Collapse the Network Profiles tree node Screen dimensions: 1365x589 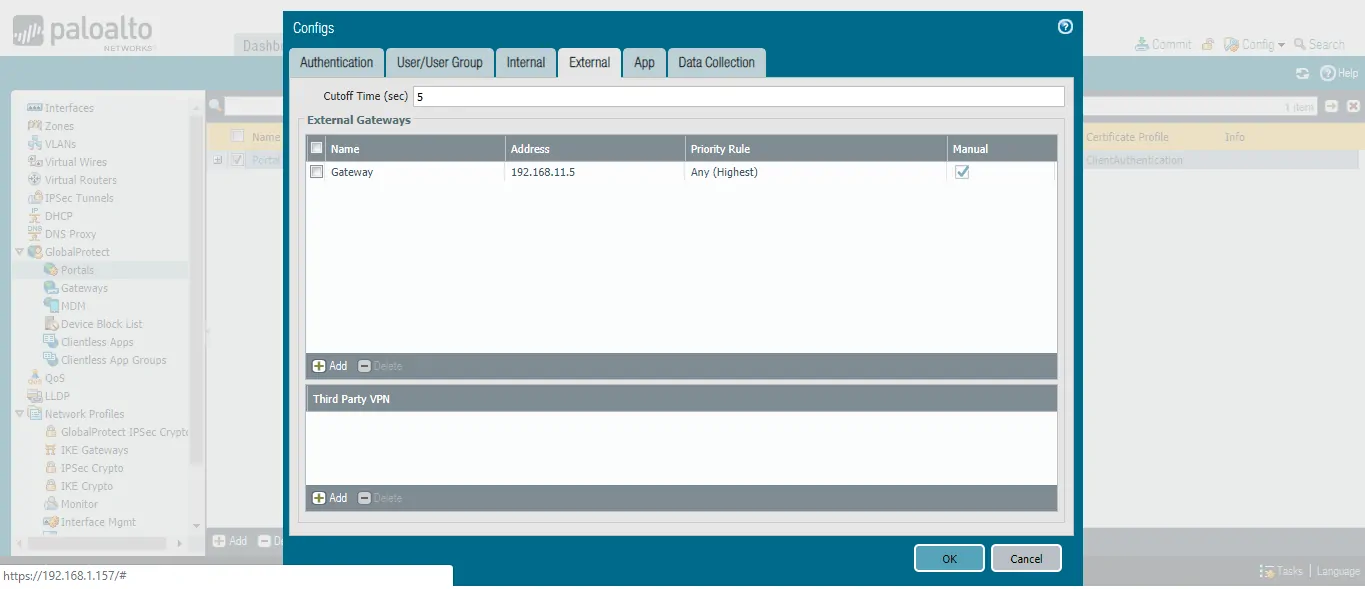click(x=19, y=414)
